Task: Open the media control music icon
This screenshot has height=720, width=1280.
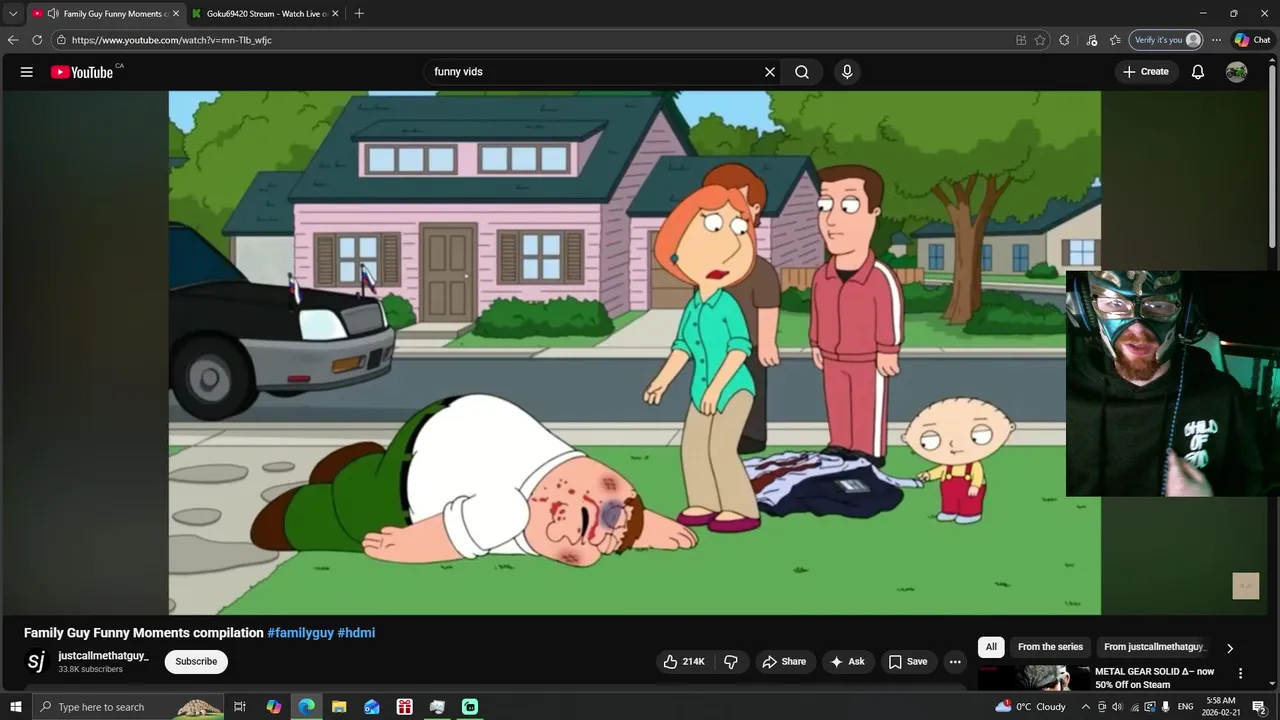Action: [x=1091, y=40]
